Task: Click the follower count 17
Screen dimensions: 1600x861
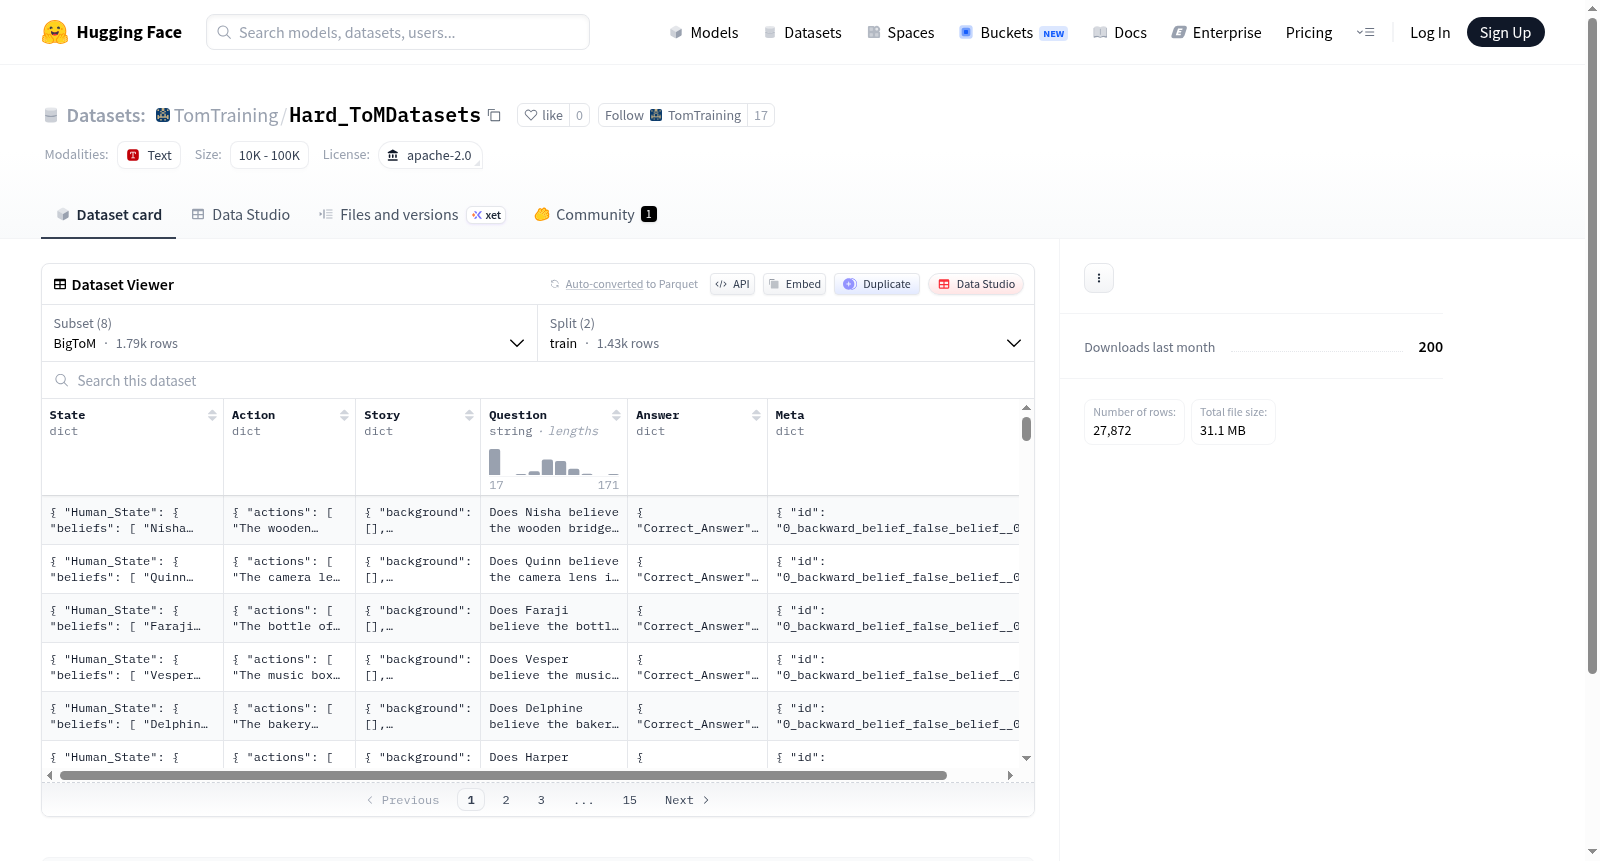Action: pos(761,115)
